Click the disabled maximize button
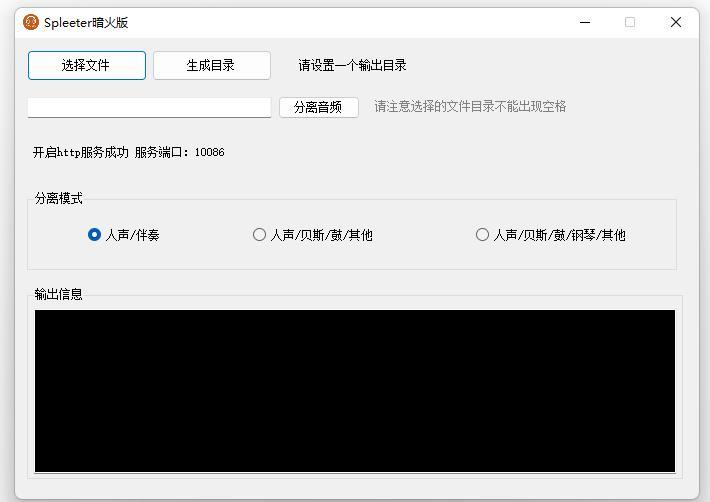This screenshot has height=502, width=710. click(x=630, y=22)
